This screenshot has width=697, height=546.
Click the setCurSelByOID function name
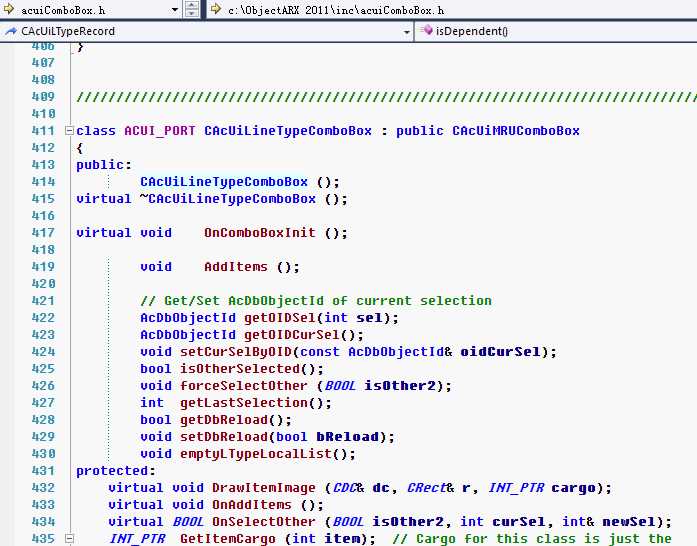coord(236,352)
